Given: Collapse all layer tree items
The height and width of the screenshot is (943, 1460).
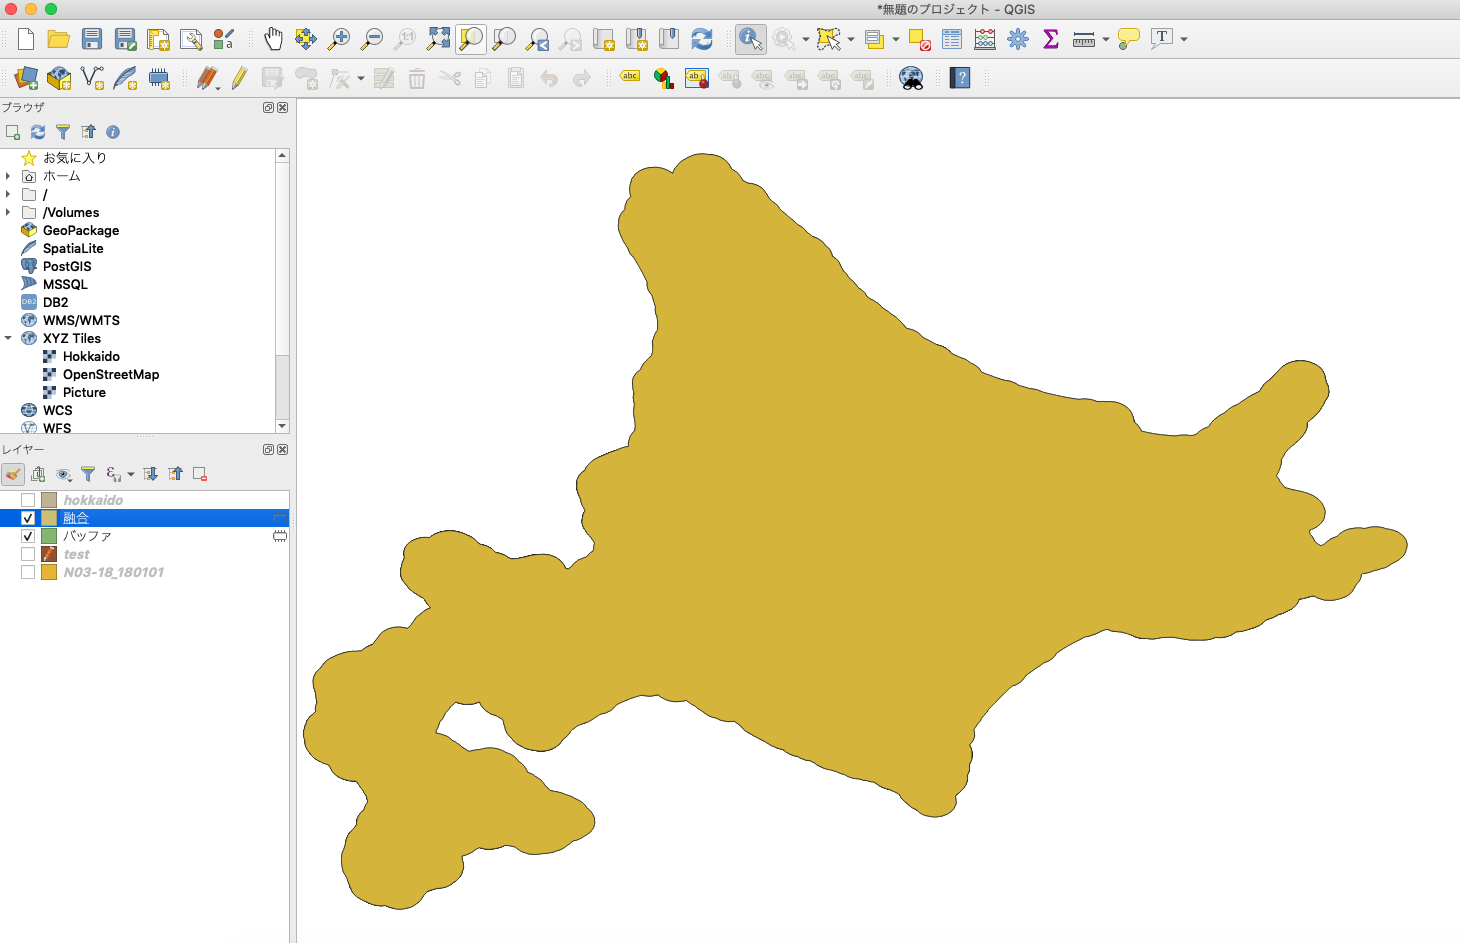Looking at the screenshot, I should pos(176,474).
